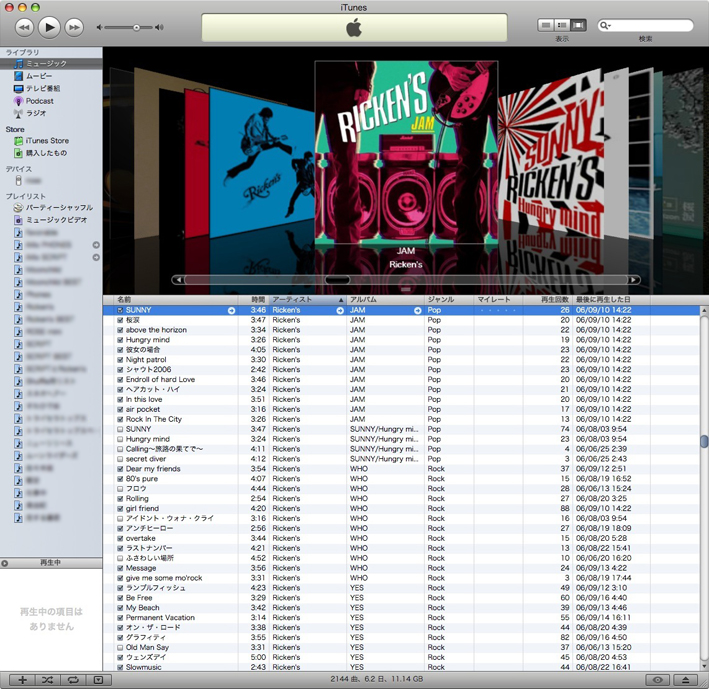This screenshot has width=709, height=689.
Task: Check the Old Man Say checkbox
Action: pos(120,647)
